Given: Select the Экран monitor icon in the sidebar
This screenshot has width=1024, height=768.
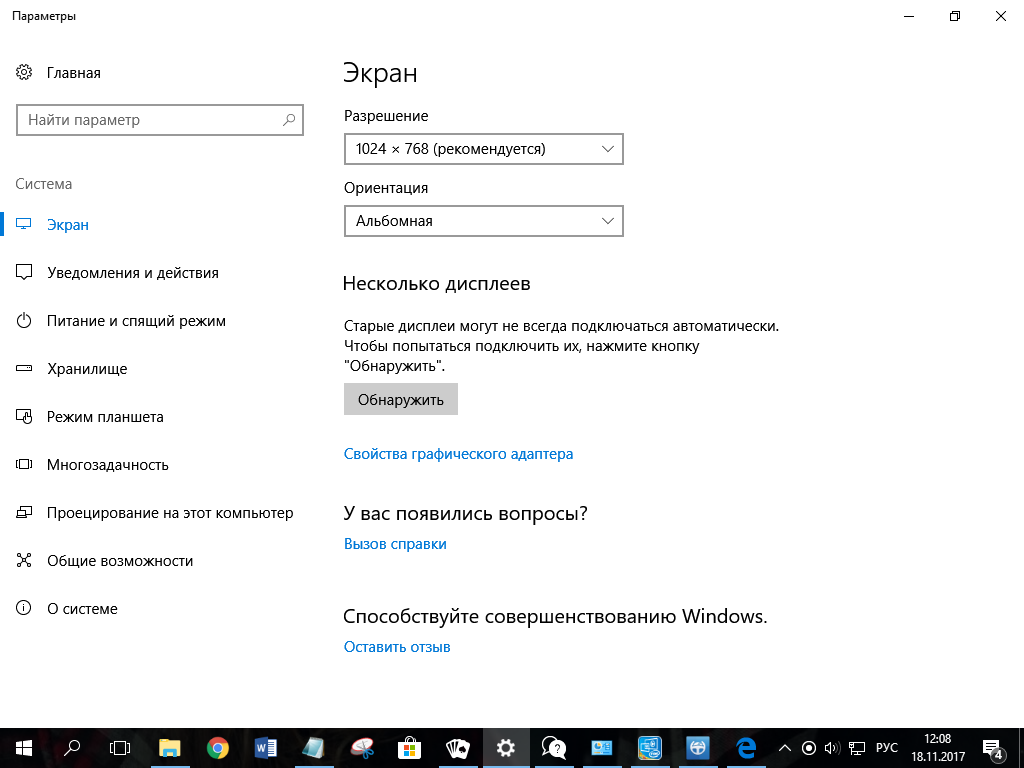Looking at the screenshot, I should click(24, 225).
